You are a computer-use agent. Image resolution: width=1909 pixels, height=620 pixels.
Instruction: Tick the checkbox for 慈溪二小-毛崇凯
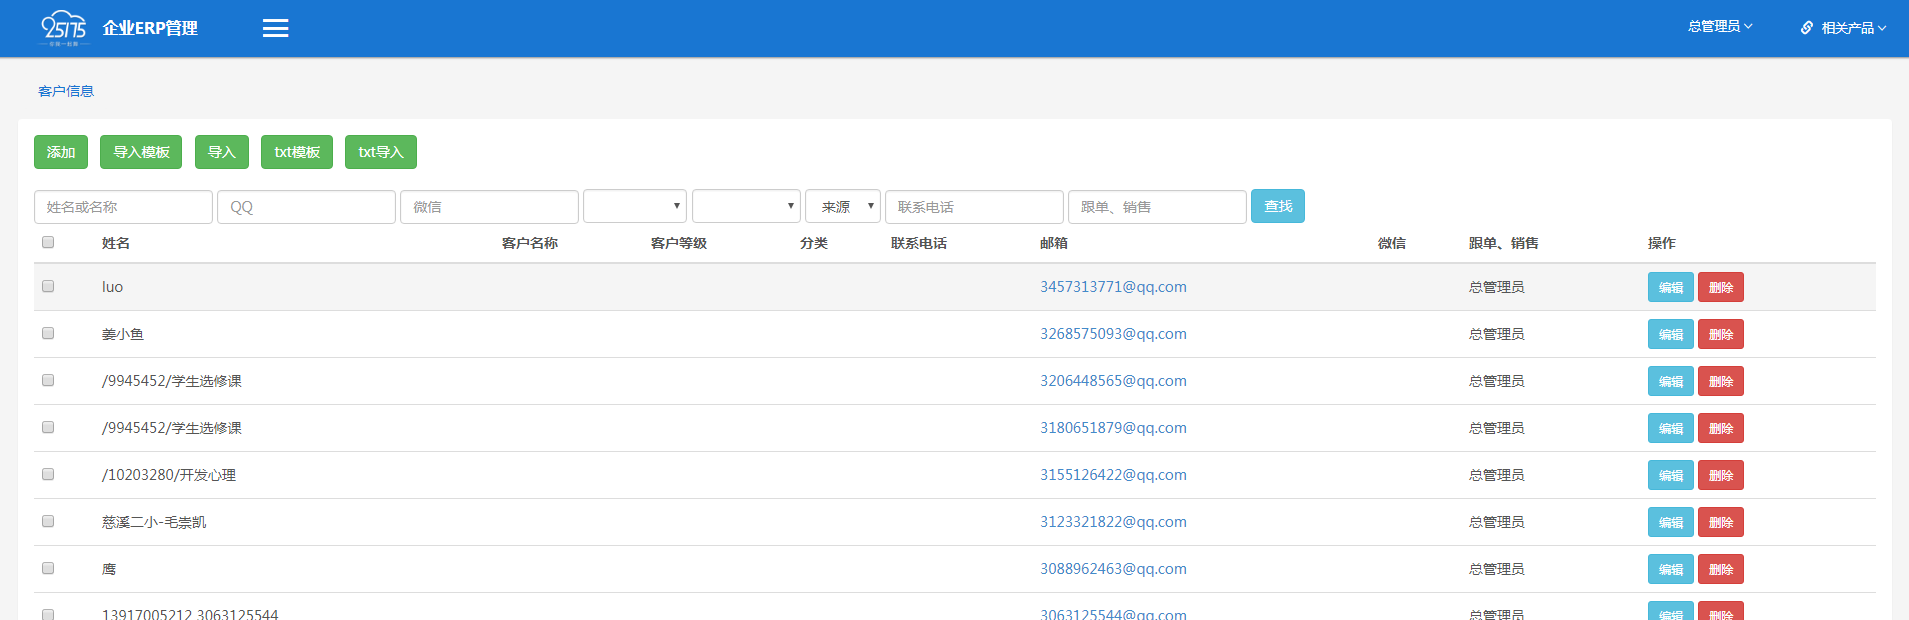coord(48,521)
